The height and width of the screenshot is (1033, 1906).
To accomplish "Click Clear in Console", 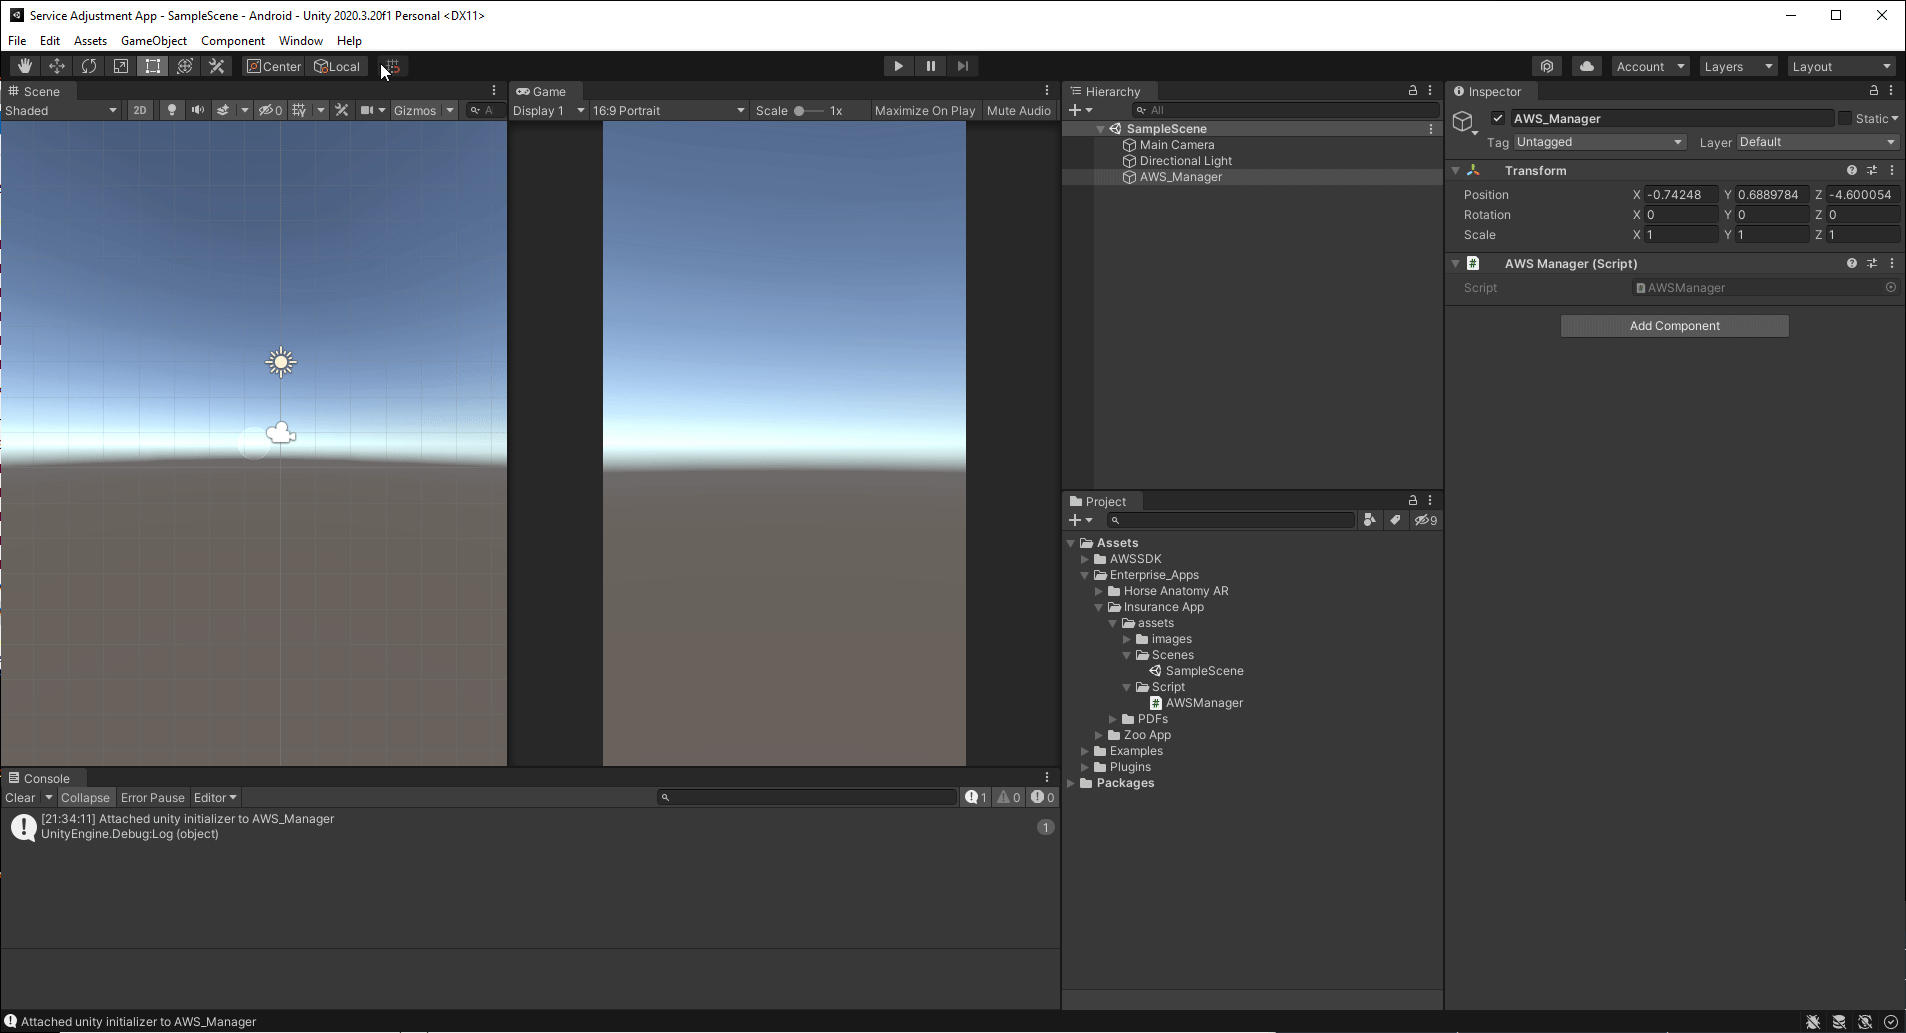I will coord(20,797).
